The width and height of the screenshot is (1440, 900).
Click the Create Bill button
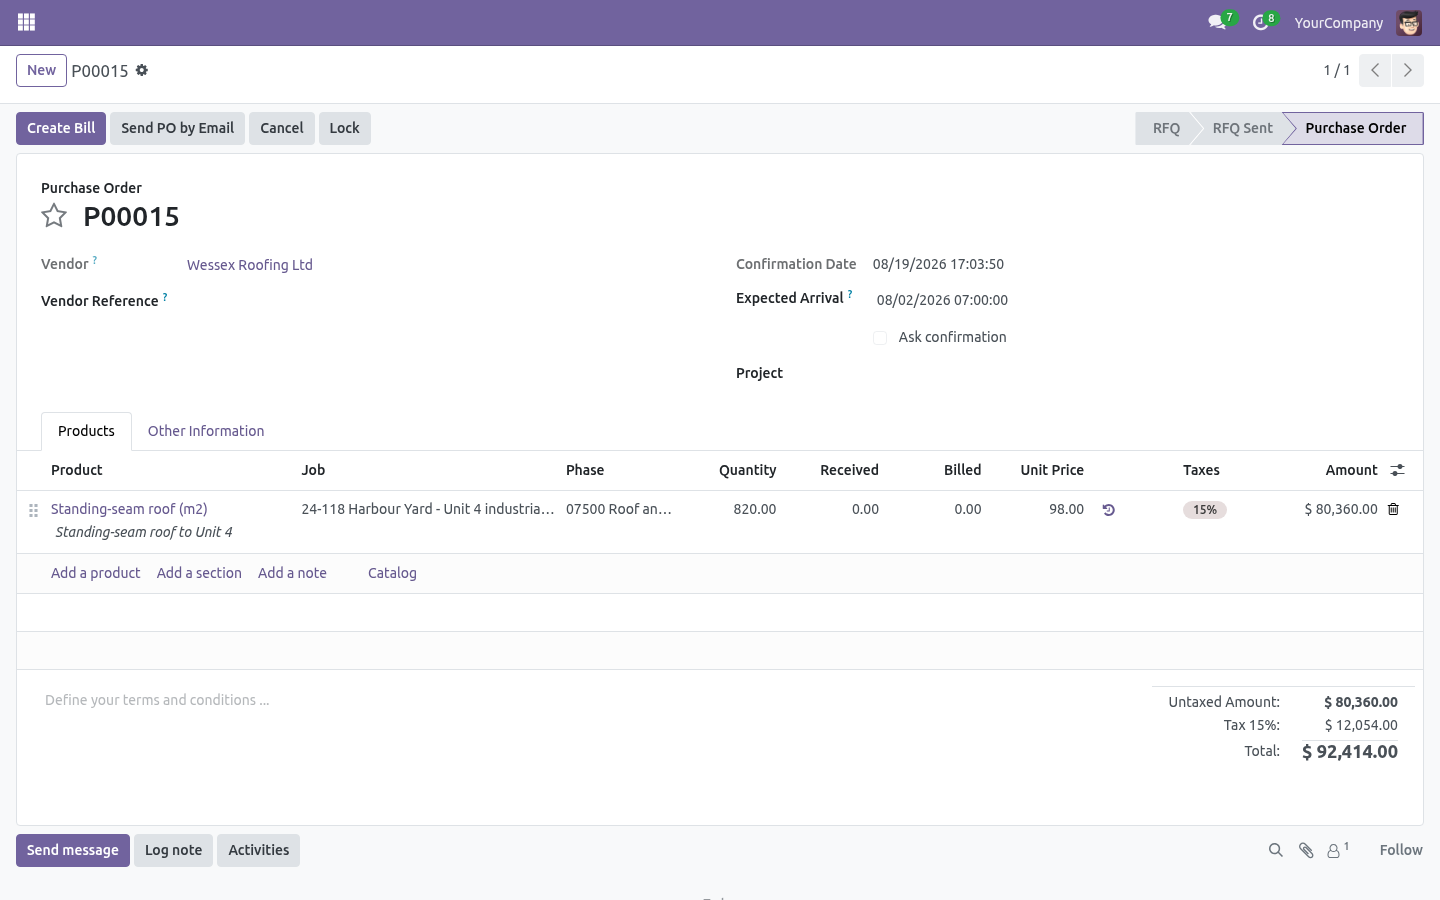coord(61,128)
